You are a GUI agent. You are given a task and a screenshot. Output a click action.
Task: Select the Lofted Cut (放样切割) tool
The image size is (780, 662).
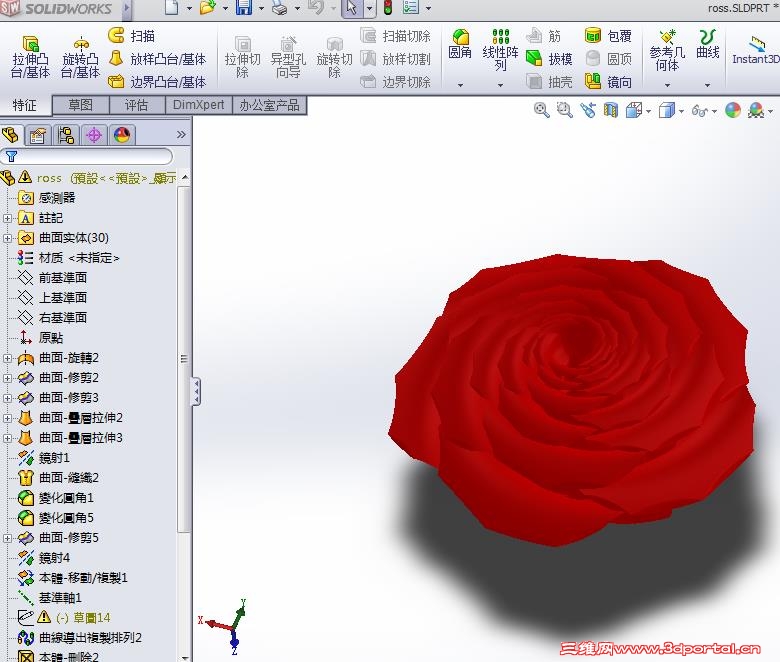click(395, 59)
